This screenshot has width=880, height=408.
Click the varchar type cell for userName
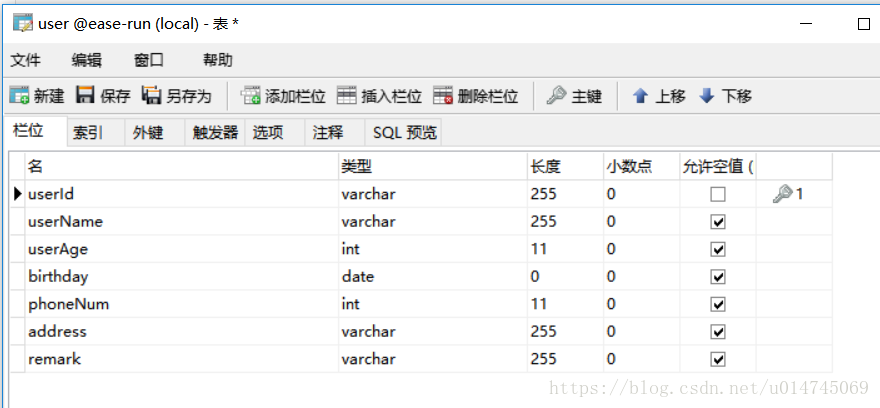pyautogui.click(x=433, y=222)
